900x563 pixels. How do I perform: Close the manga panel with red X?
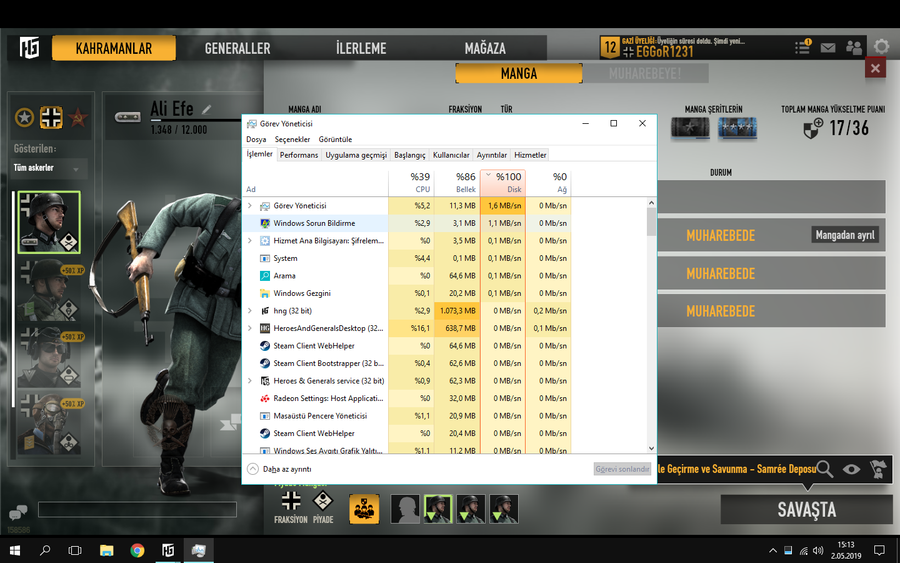(x=875, y=69)
